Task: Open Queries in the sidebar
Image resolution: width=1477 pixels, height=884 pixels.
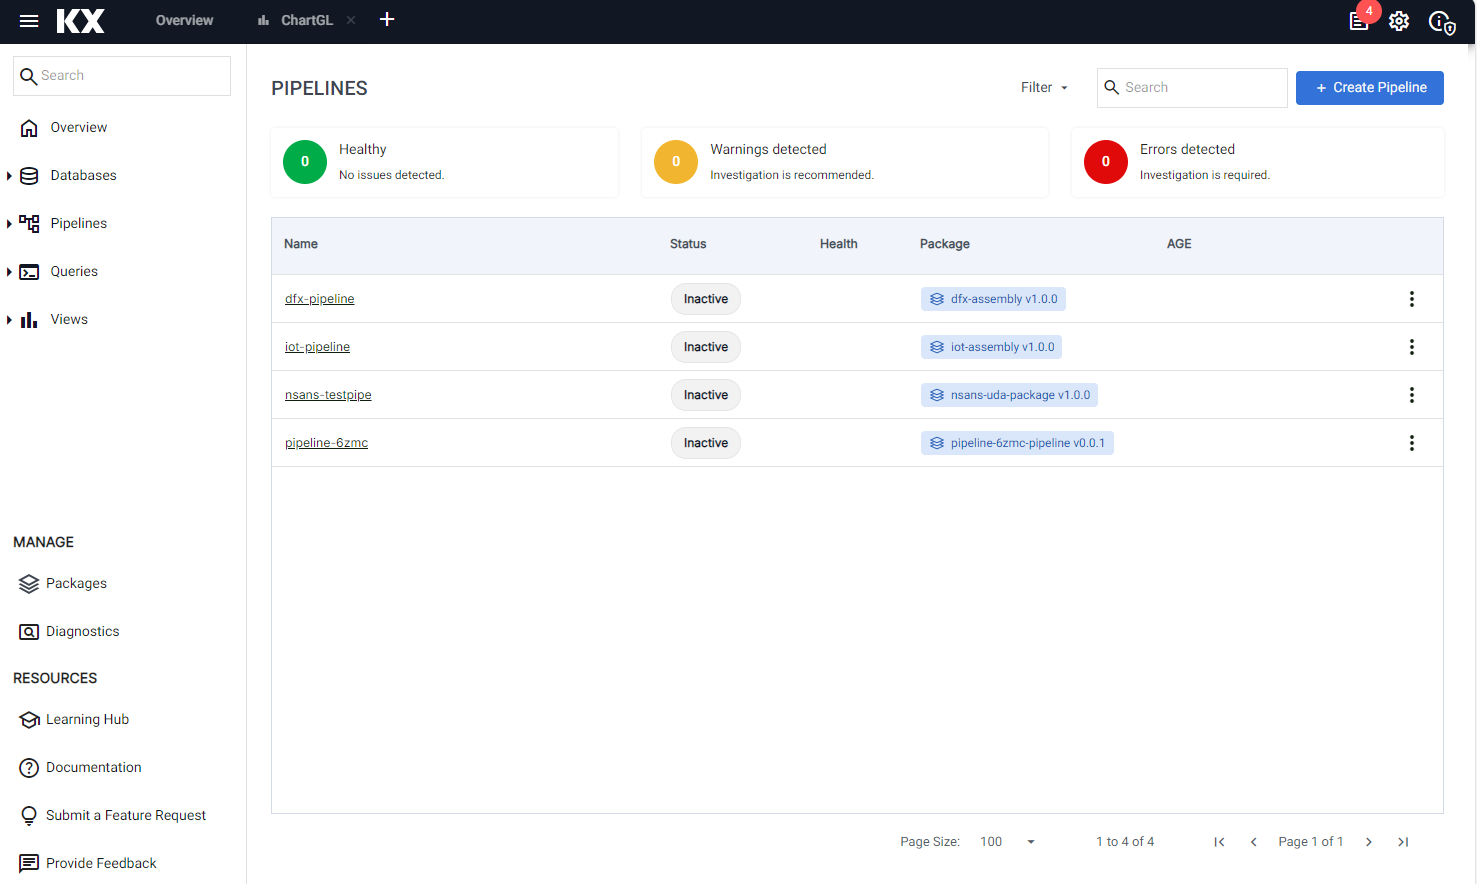Action: point(74,272)
